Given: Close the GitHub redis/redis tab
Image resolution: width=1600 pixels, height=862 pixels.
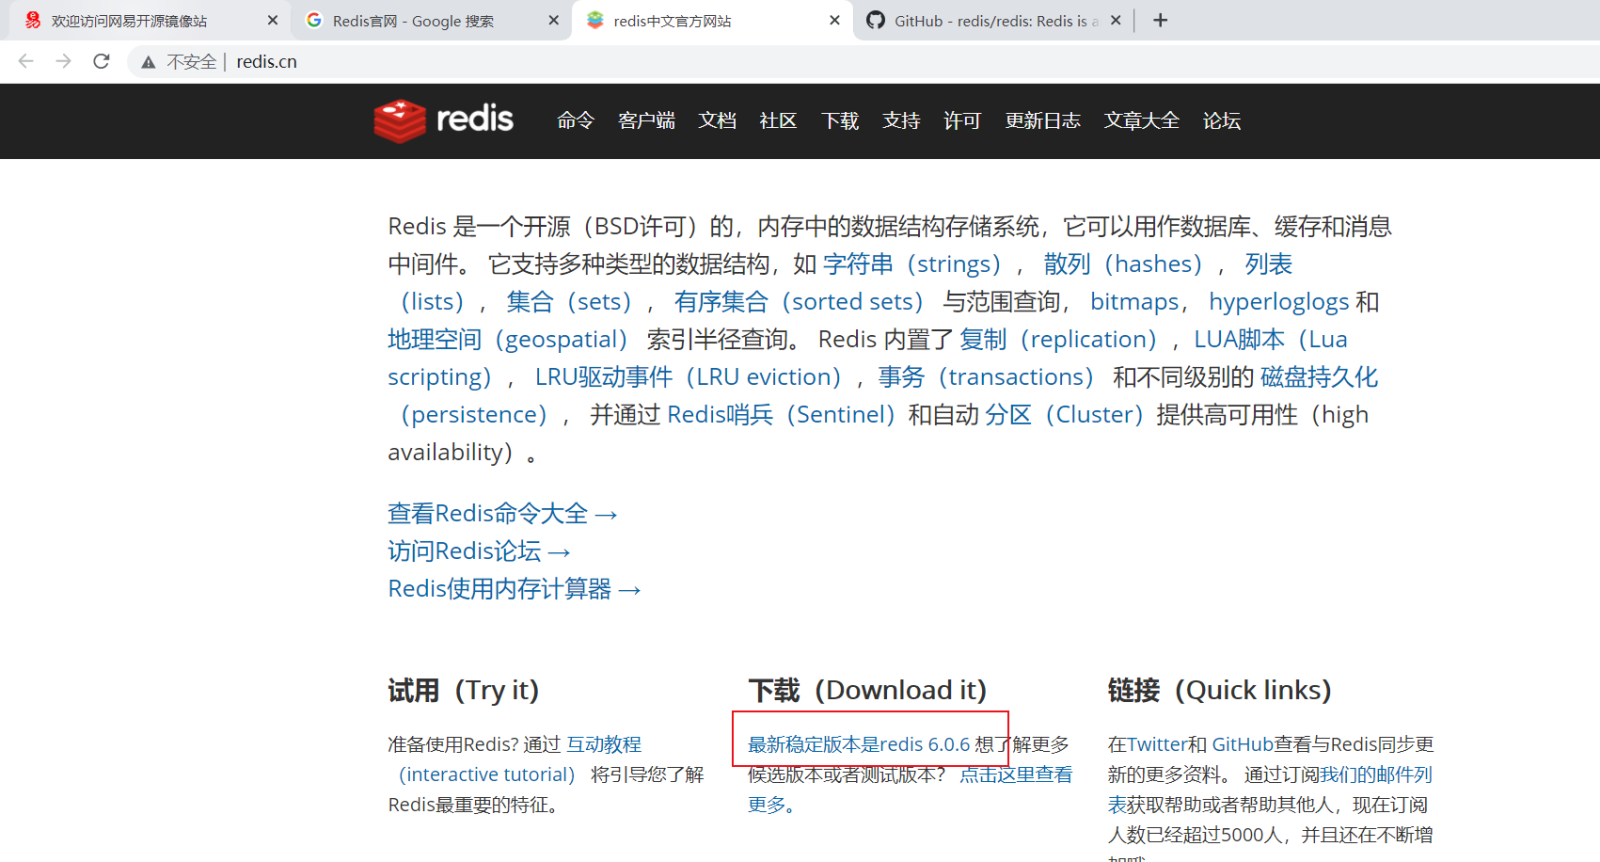Looking at the screenshot, I should click(x=1115, y=20).
